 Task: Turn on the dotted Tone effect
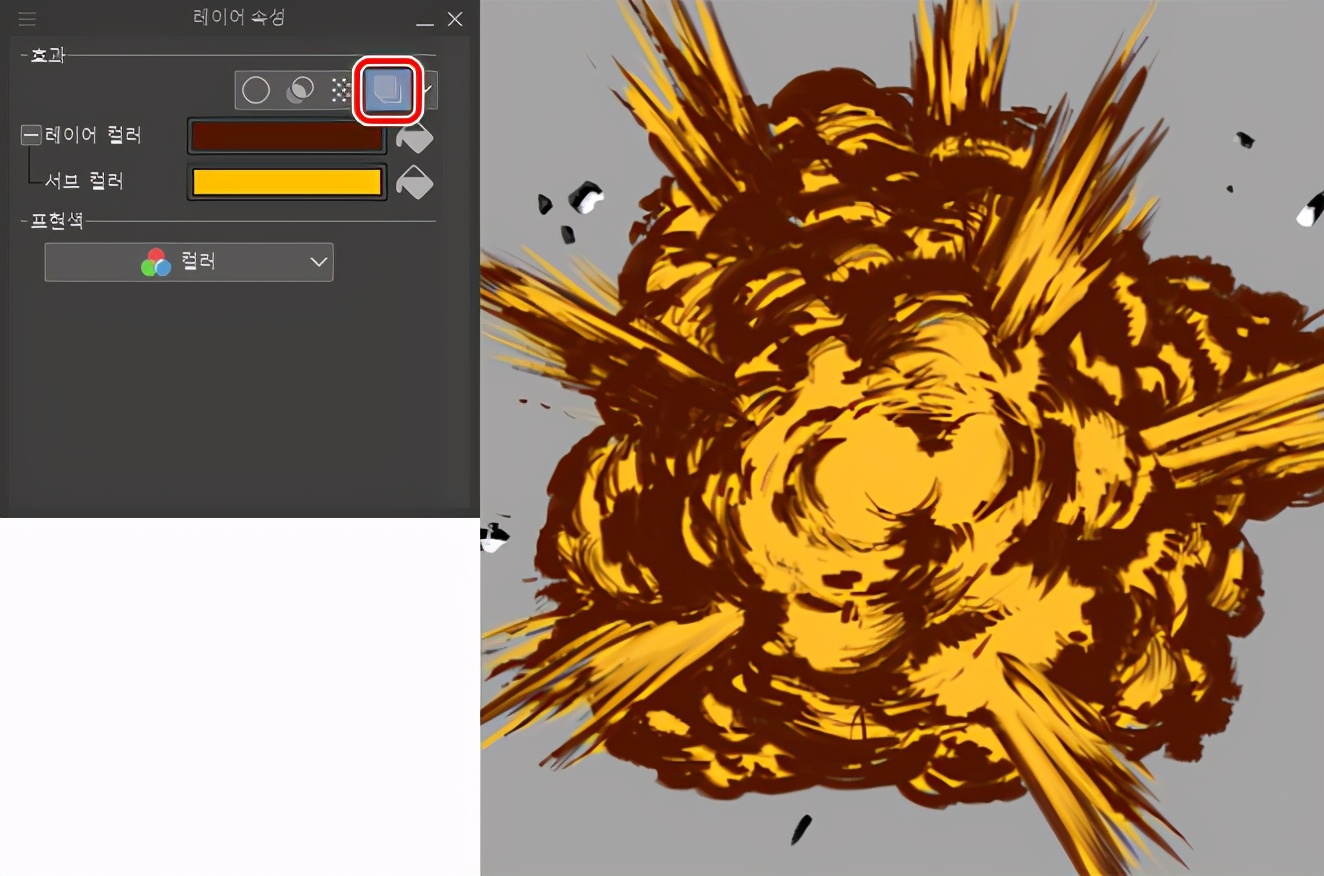click(x=340, y=91)
